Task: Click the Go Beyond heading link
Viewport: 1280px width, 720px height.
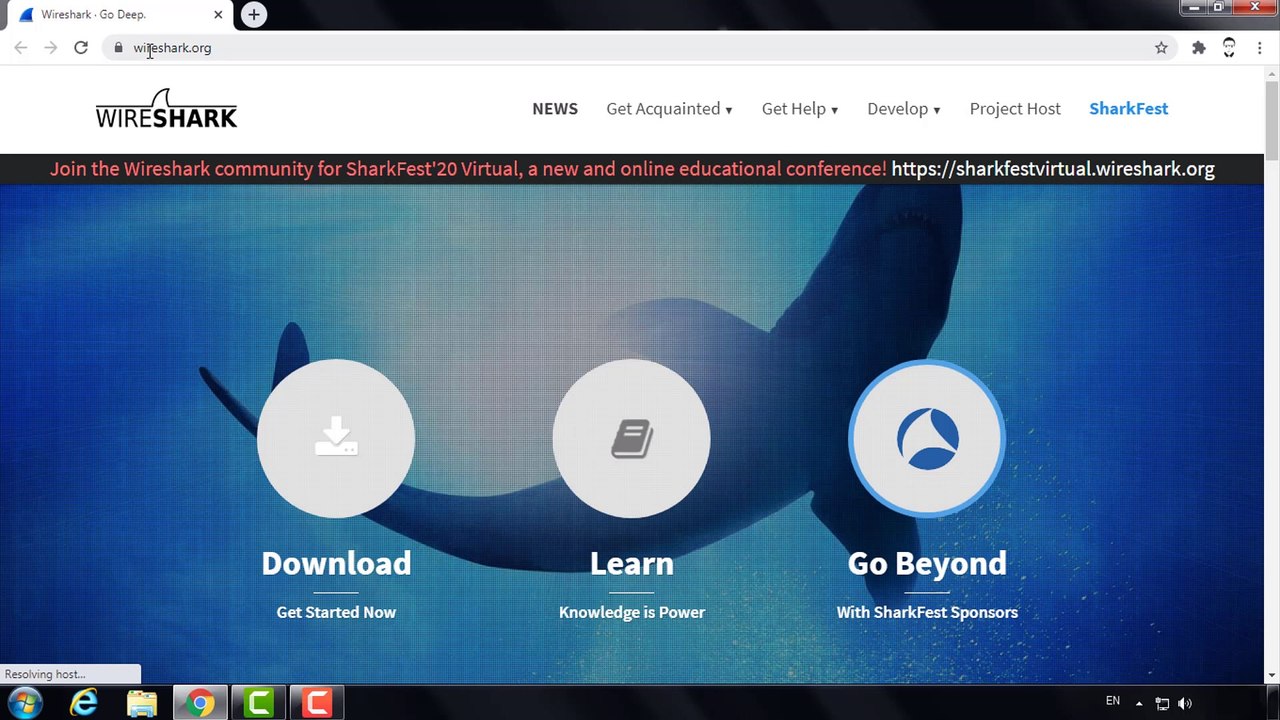Action: (x=927, y=563)
